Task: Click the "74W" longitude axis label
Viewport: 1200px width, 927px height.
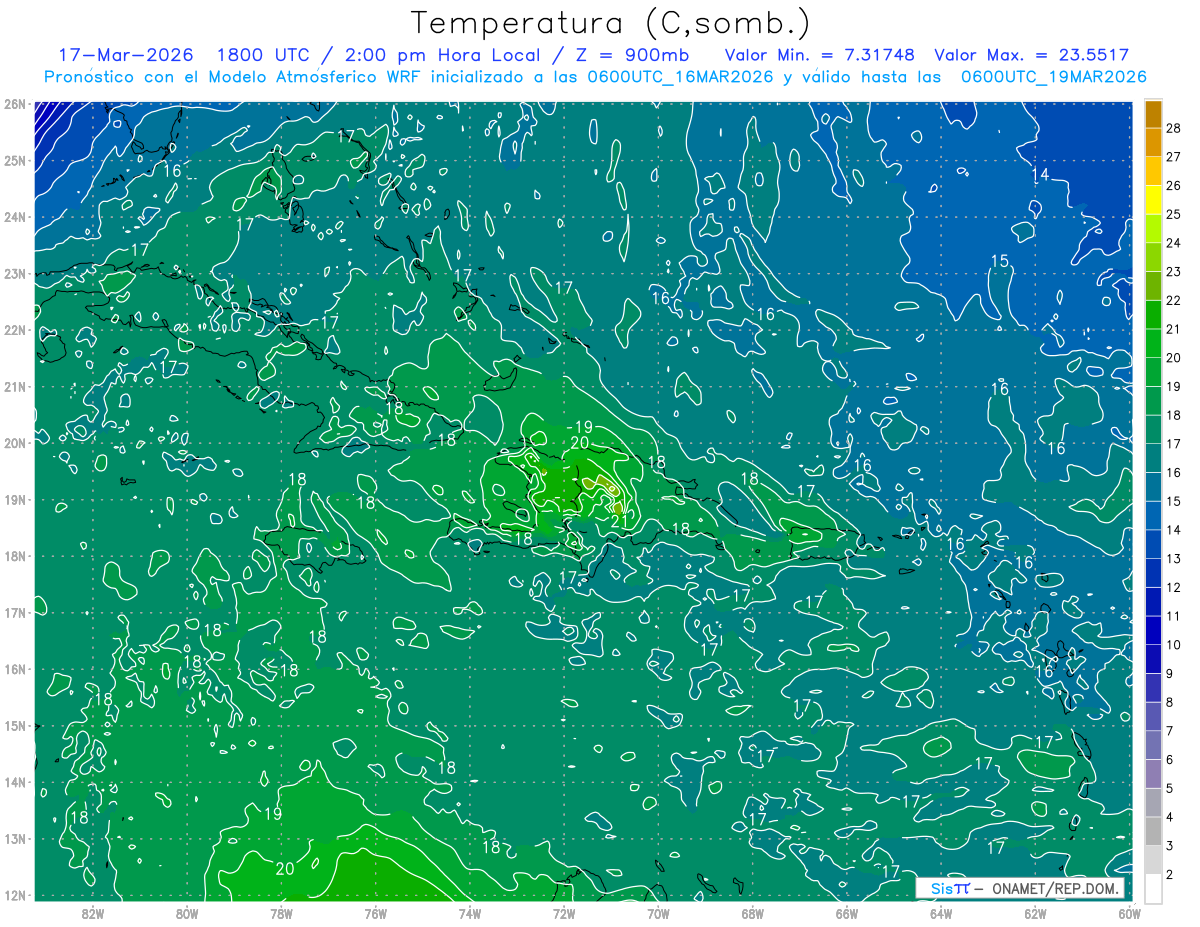Action: point(470,913)
